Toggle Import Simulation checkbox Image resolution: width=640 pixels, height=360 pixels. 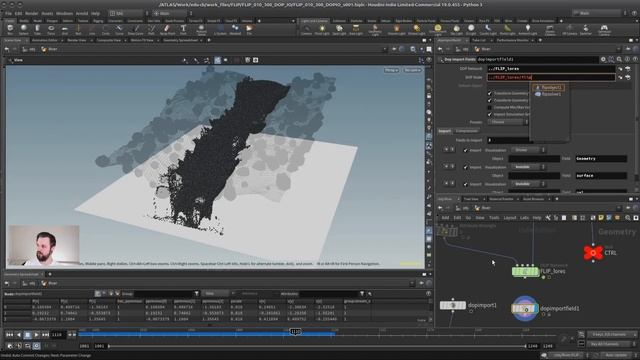489,115
